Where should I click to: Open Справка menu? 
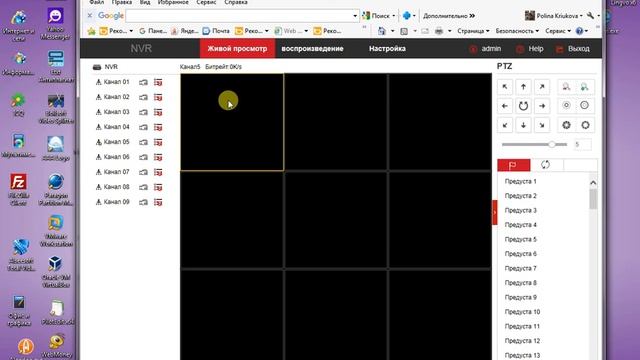[236, 2]
